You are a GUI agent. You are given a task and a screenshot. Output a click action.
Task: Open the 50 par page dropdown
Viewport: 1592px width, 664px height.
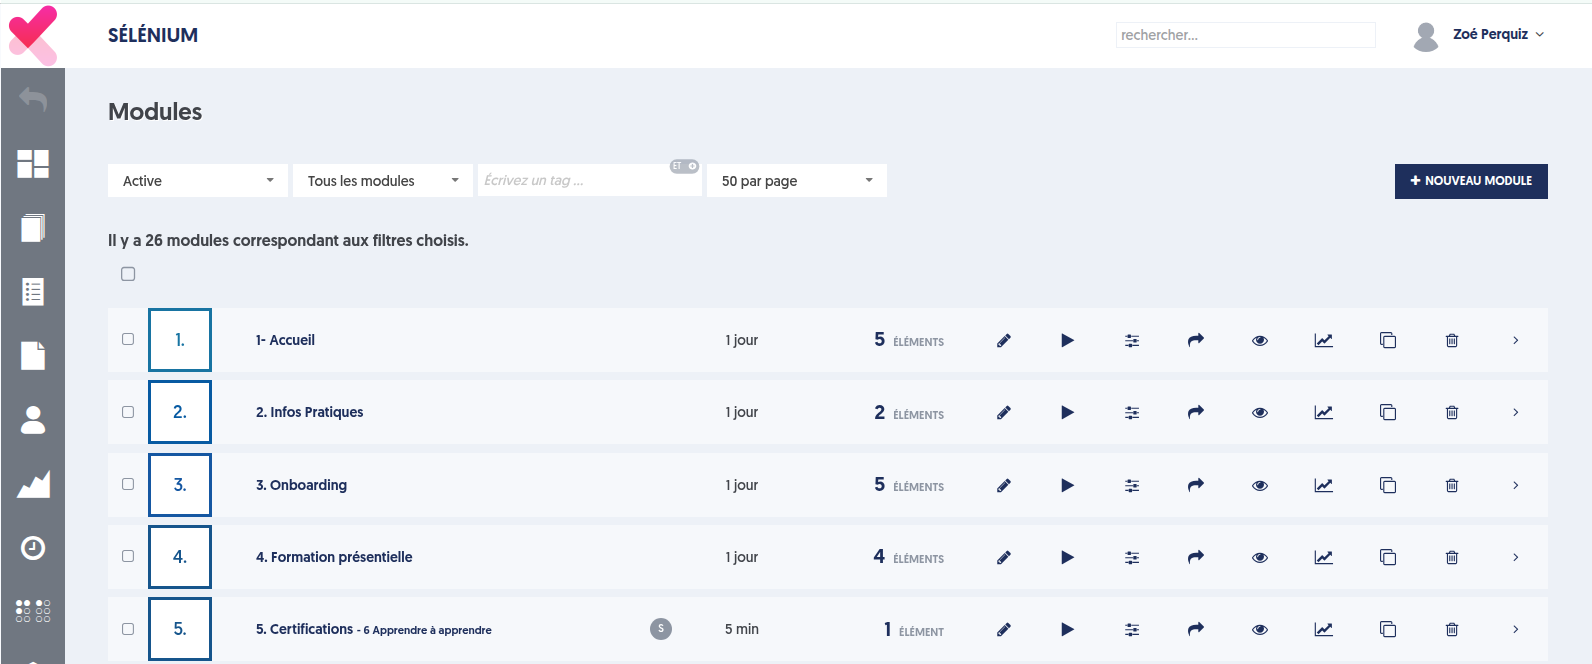pyautogui.click(x=797, y=181)
